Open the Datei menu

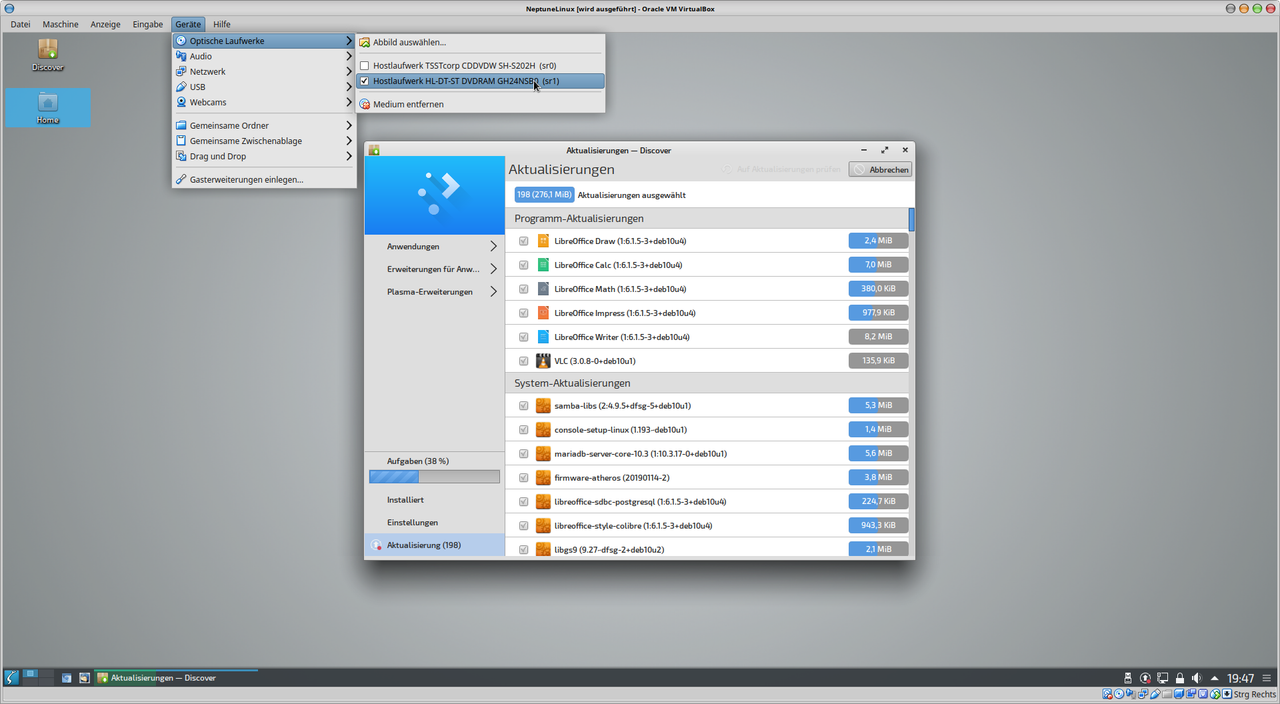20,24
